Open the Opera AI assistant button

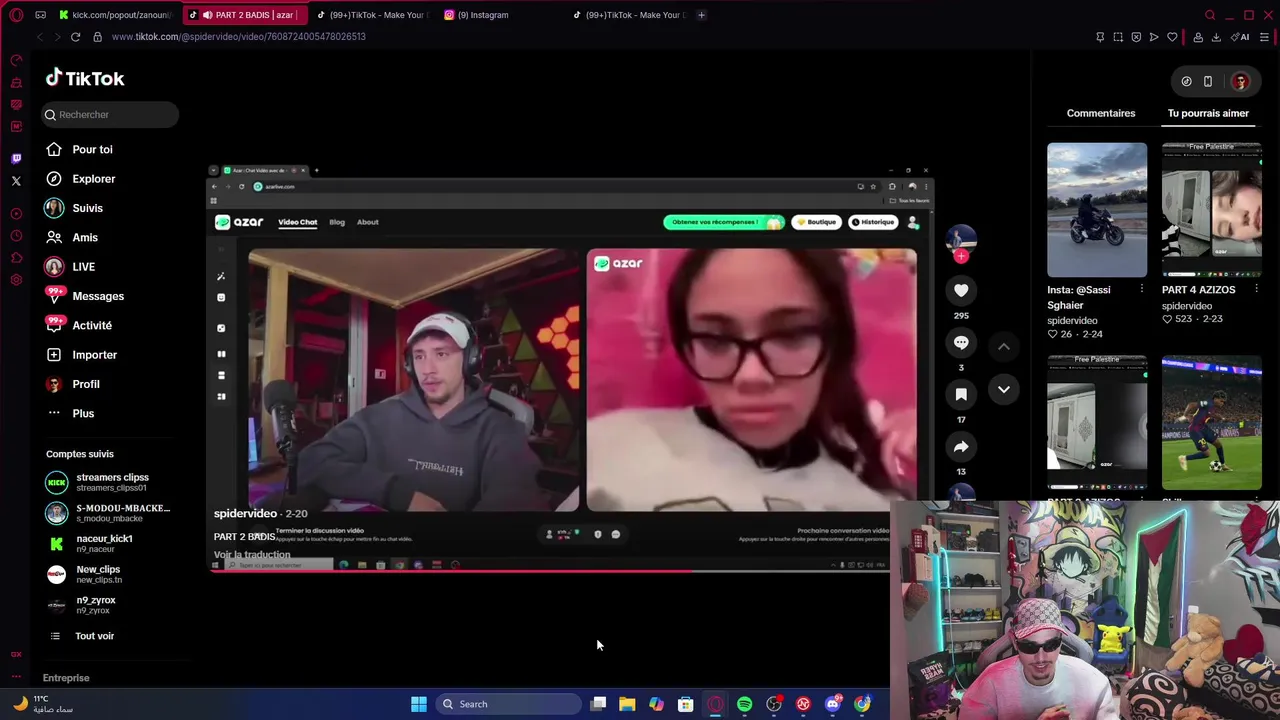[x=1241, y=37]
